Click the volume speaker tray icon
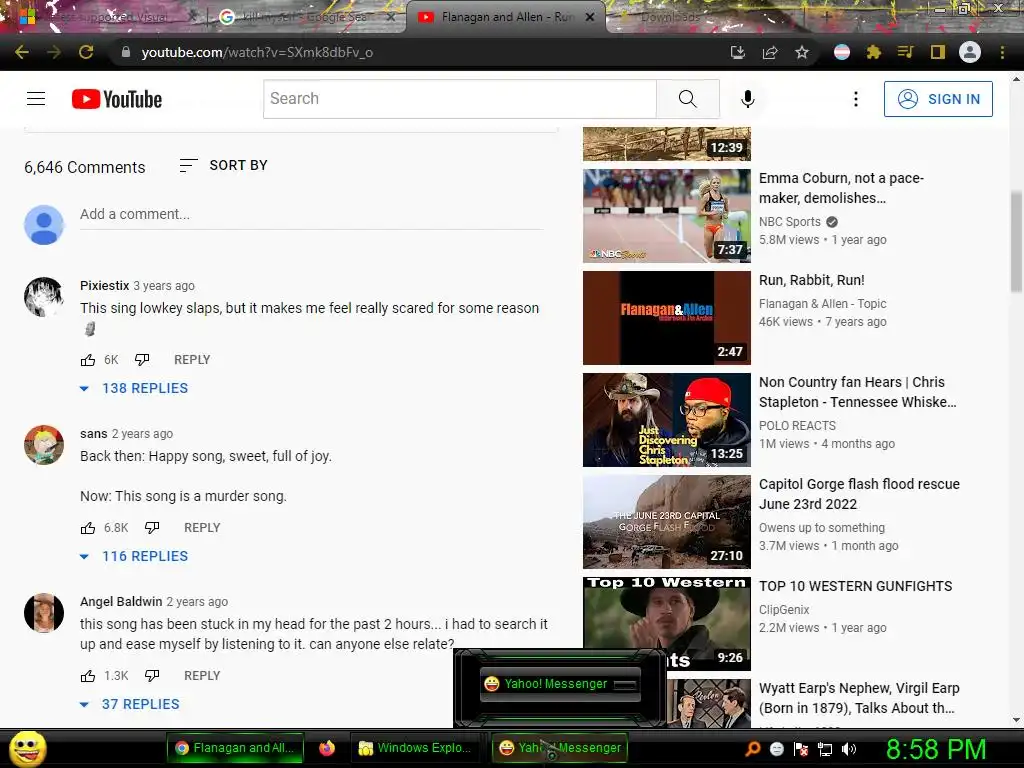The height and width of the screenshot is (768, 1024). [850, 748]
